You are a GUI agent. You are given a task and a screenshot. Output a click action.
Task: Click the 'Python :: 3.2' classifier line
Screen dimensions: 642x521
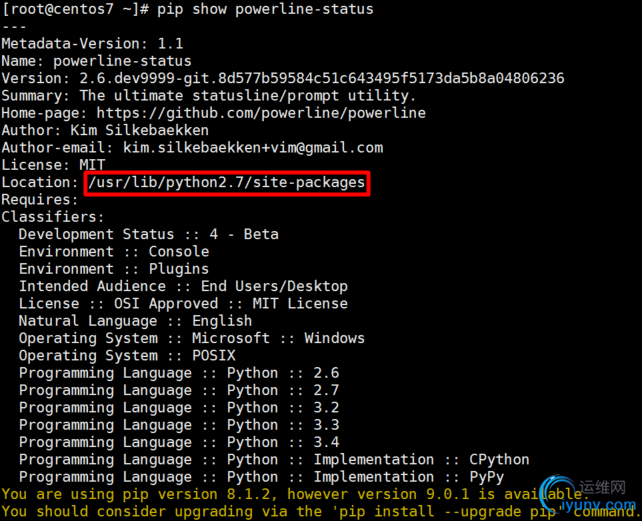(179, 408)
